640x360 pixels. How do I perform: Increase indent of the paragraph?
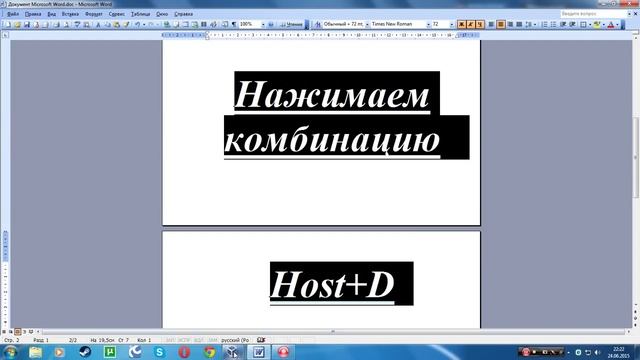click(572, 24)
